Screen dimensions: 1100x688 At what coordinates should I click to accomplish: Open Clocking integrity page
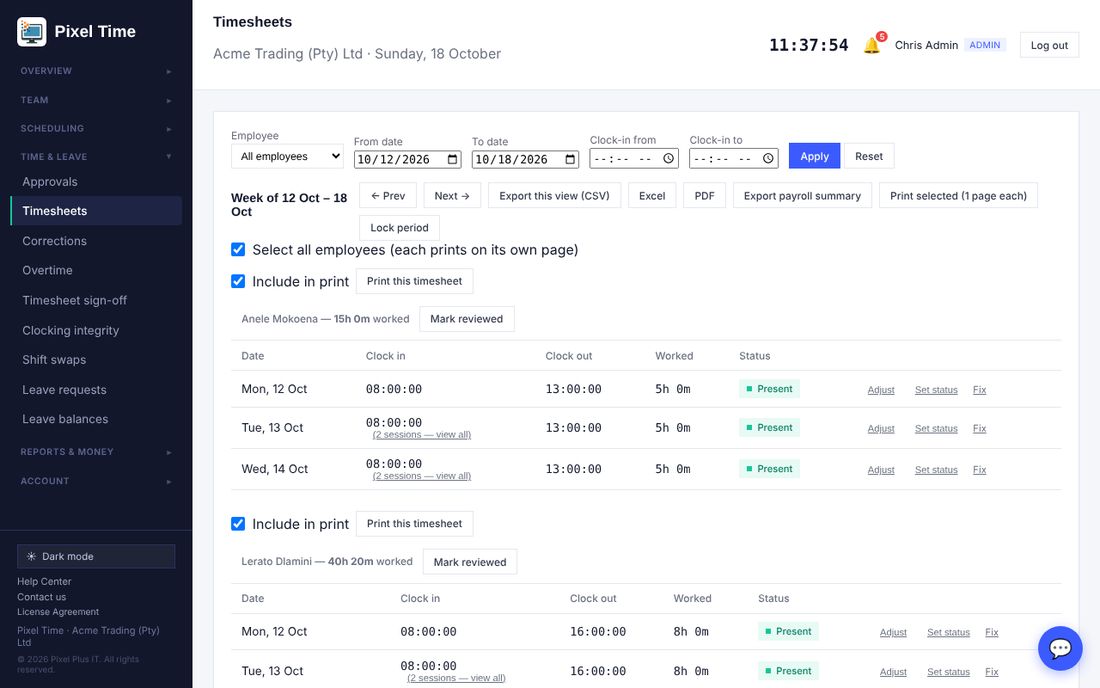(96, 330)
